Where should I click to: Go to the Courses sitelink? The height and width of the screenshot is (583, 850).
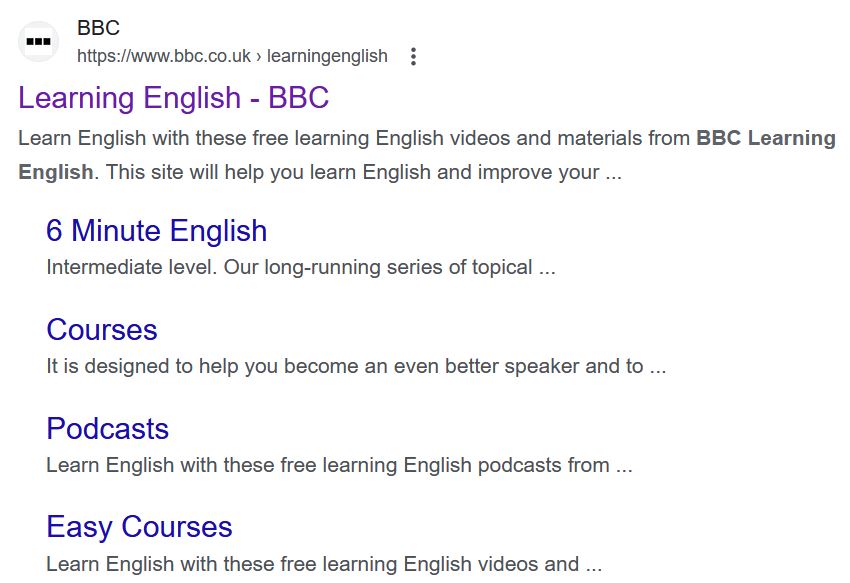coord(102,330)
